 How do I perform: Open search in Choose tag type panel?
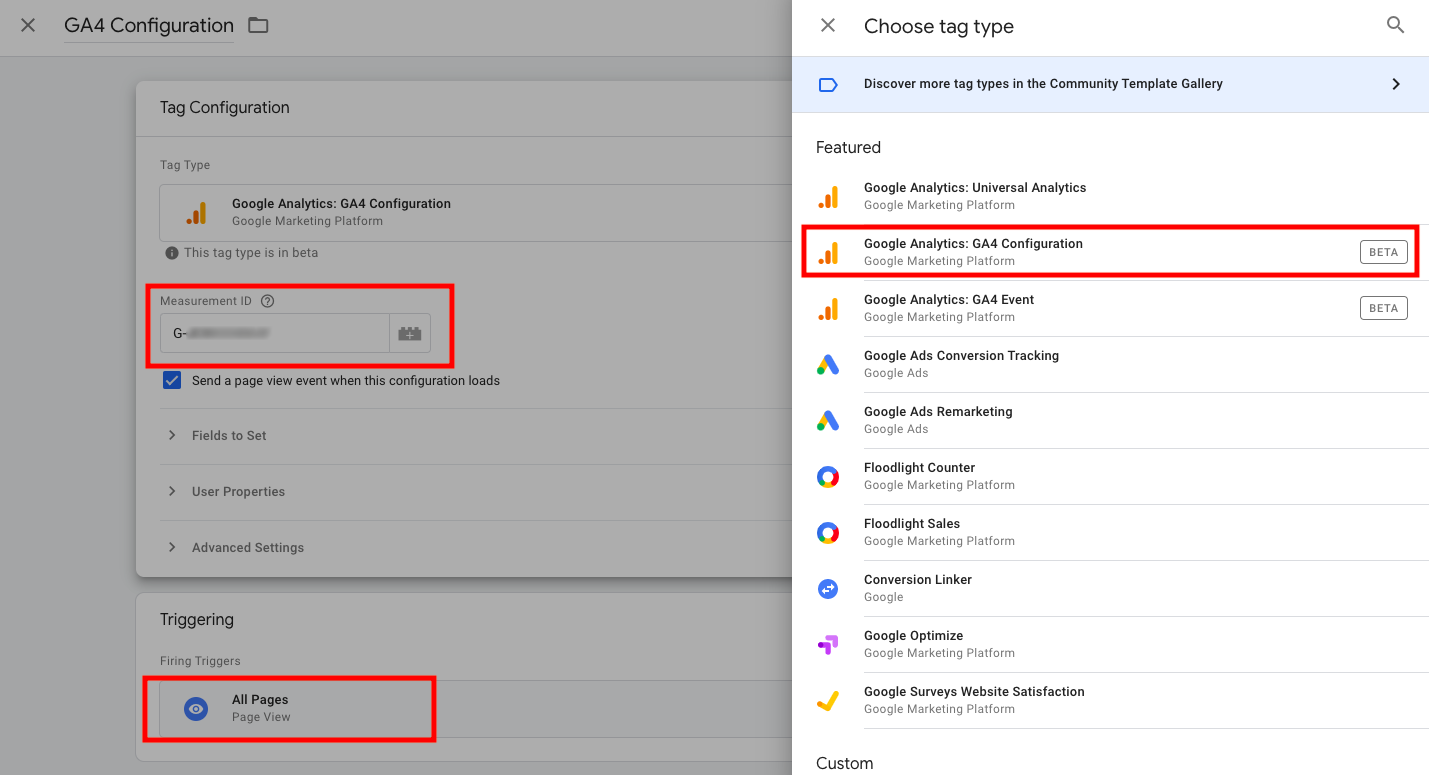tap(1396, 26)
